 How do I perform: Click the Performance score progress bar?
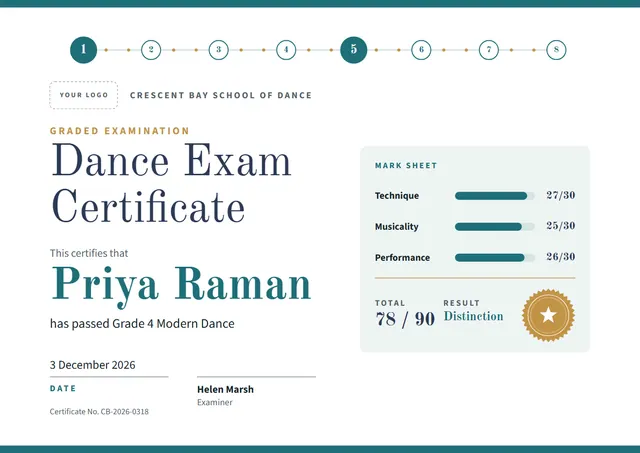click(495, 258)
